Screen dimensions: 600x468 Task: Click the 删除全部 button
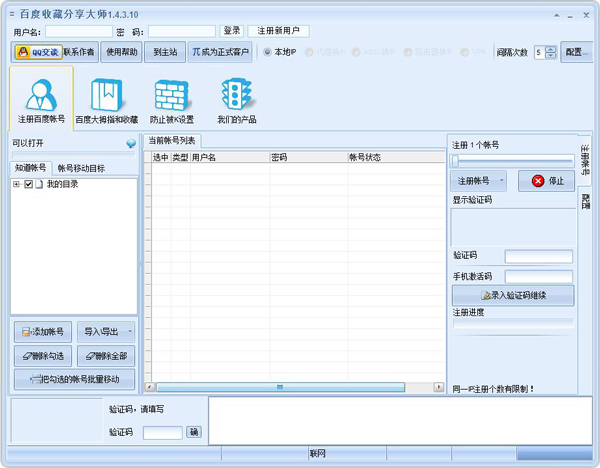106,356
